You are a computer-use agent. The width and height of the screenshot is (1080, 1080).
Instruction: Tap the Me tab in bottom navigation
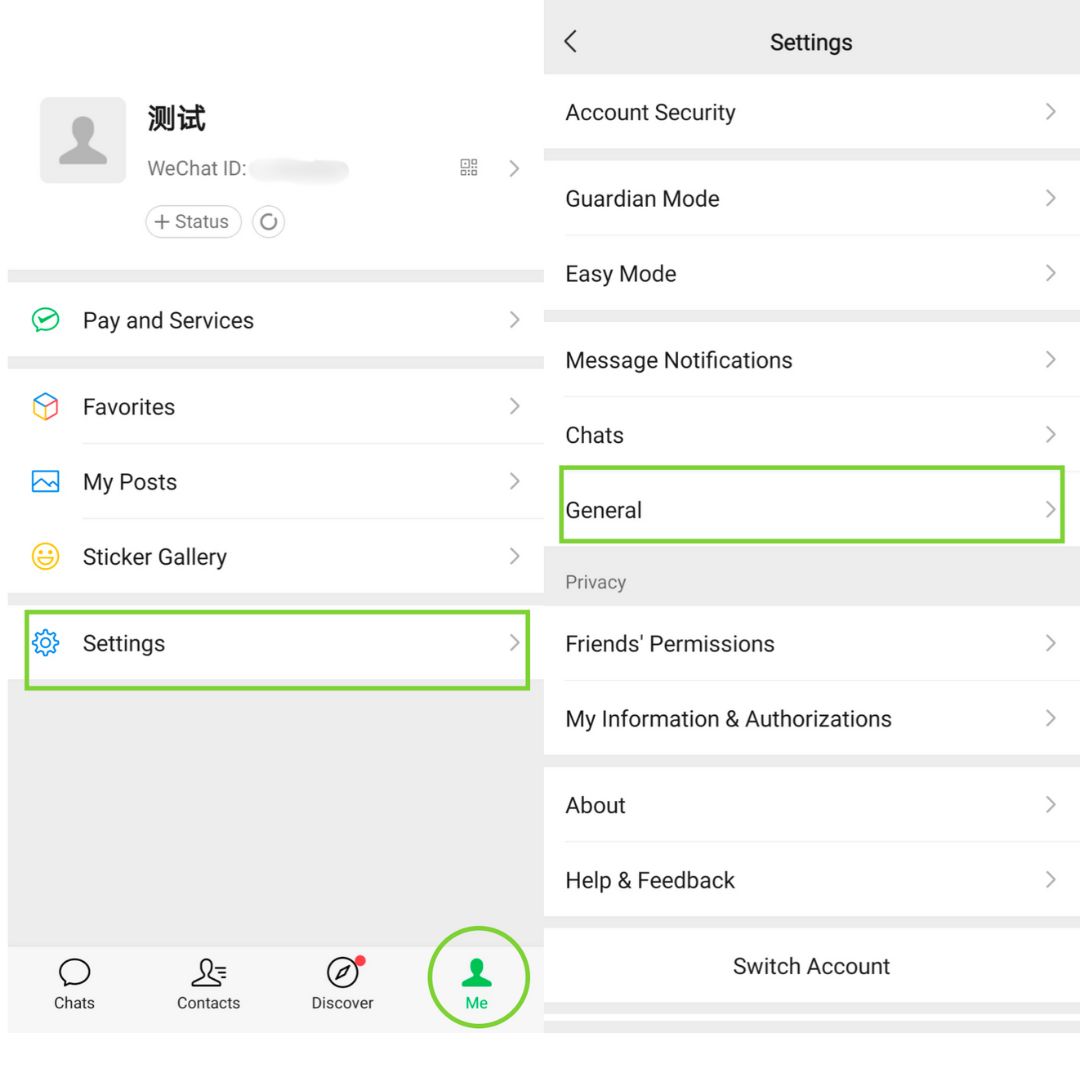click(x=478, y=978)
